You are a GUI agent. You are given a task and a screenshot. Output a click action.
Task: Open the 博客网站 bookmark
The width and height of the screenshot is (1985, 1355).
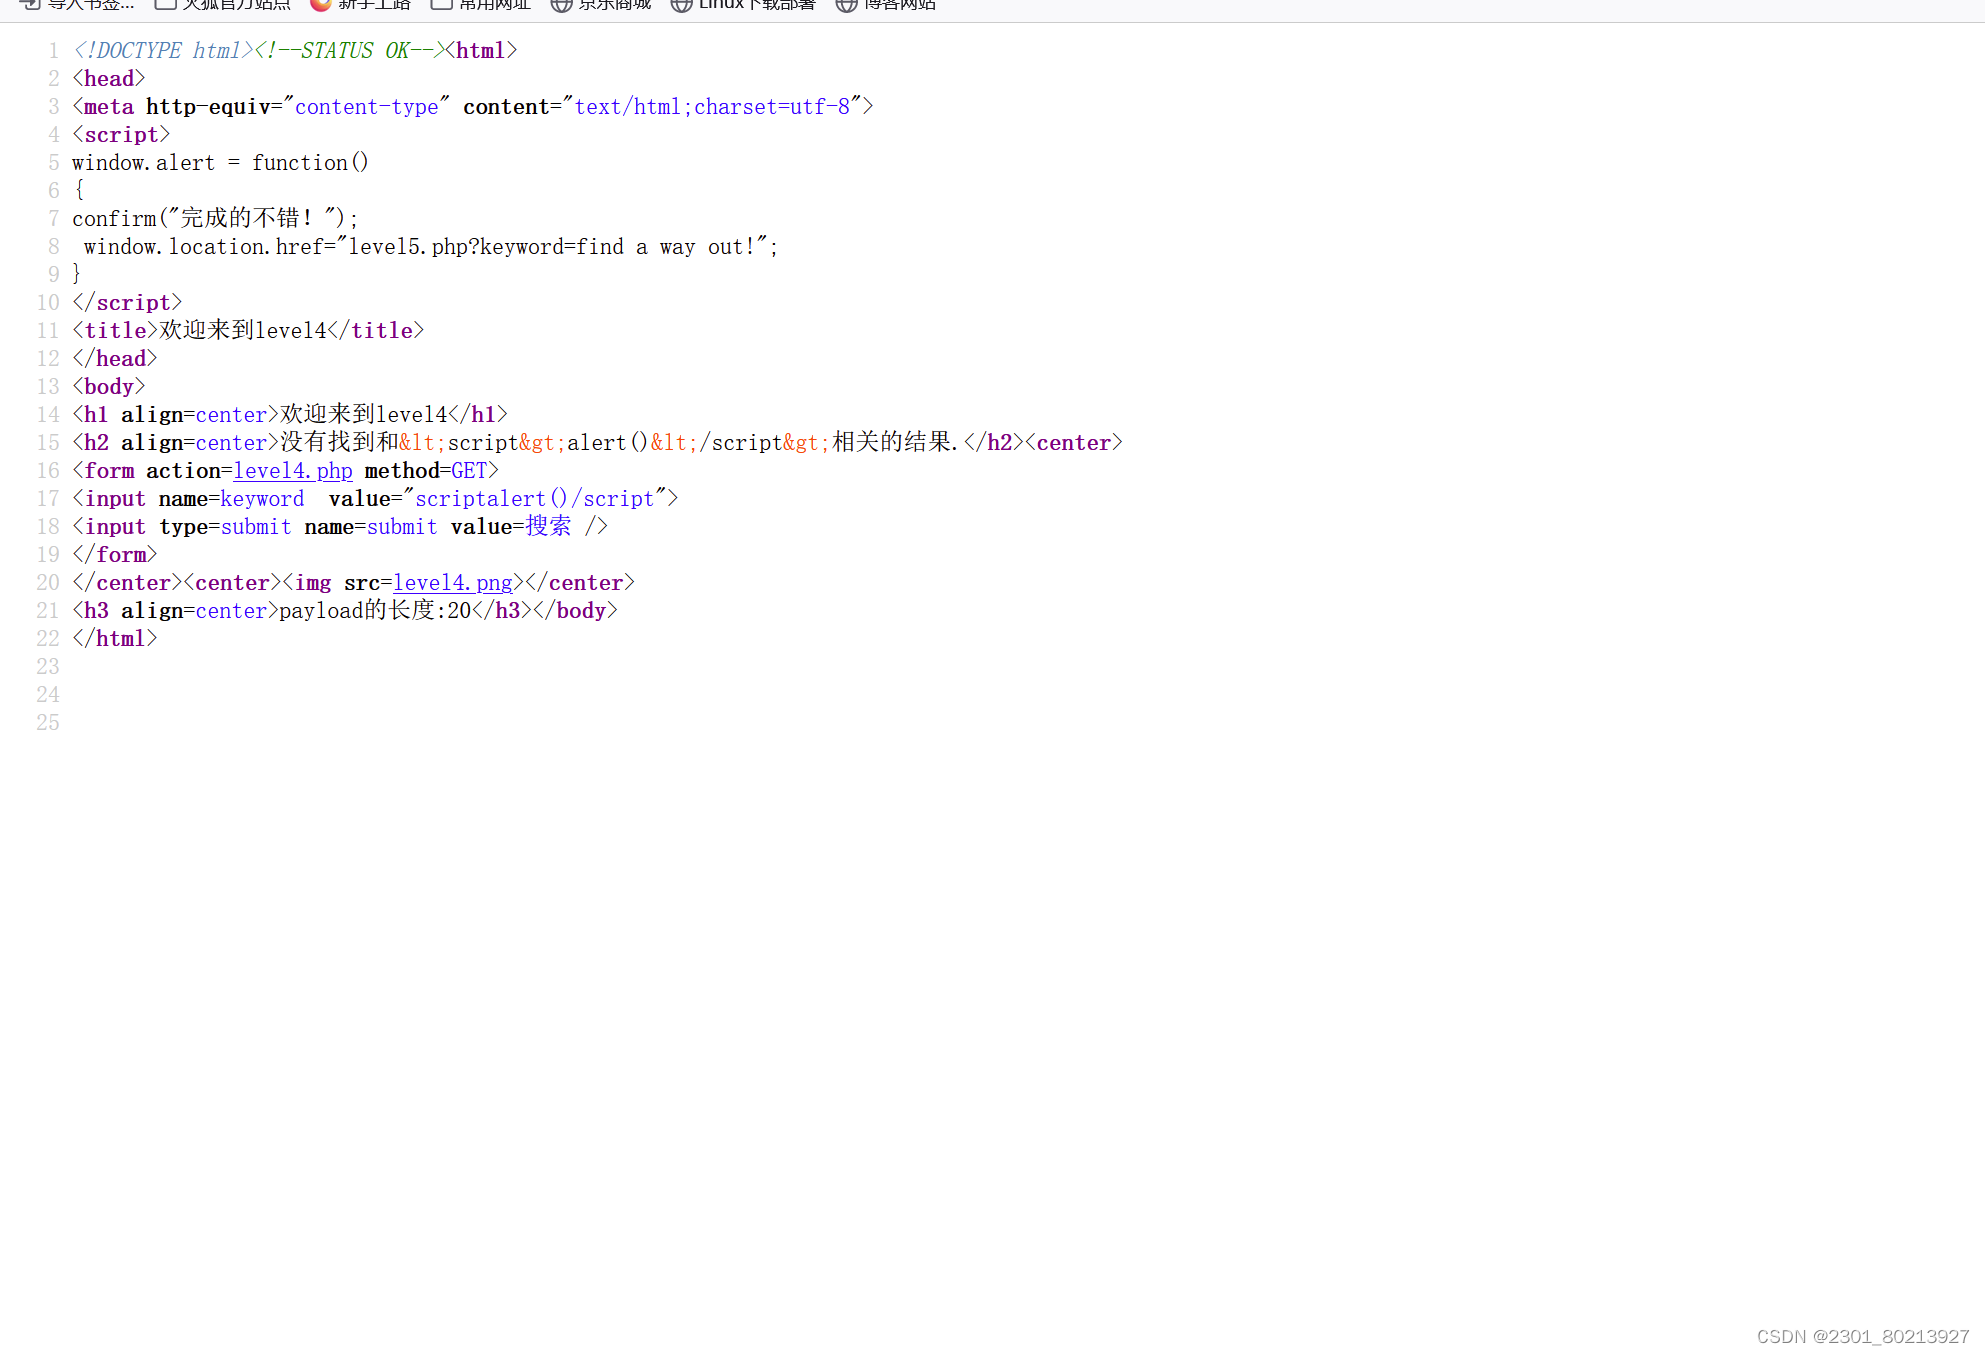tap(886, 5)
